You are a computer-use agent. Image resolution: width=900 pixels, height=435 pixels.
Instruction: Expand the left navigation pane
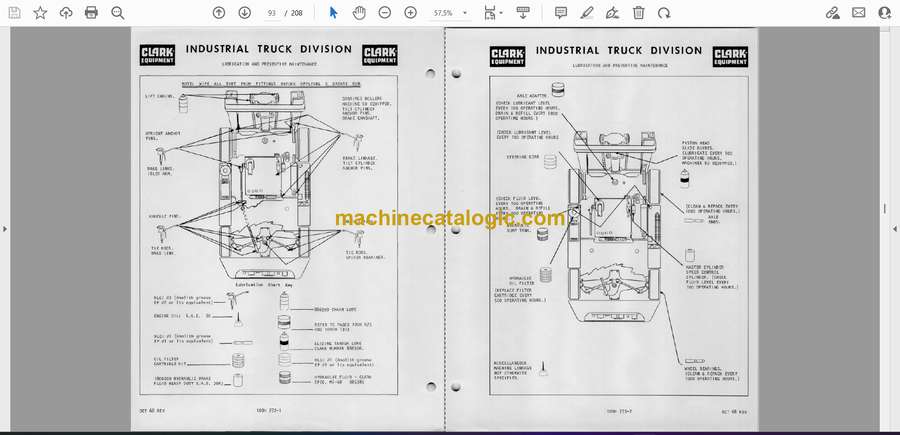click(x=5, y=229)
